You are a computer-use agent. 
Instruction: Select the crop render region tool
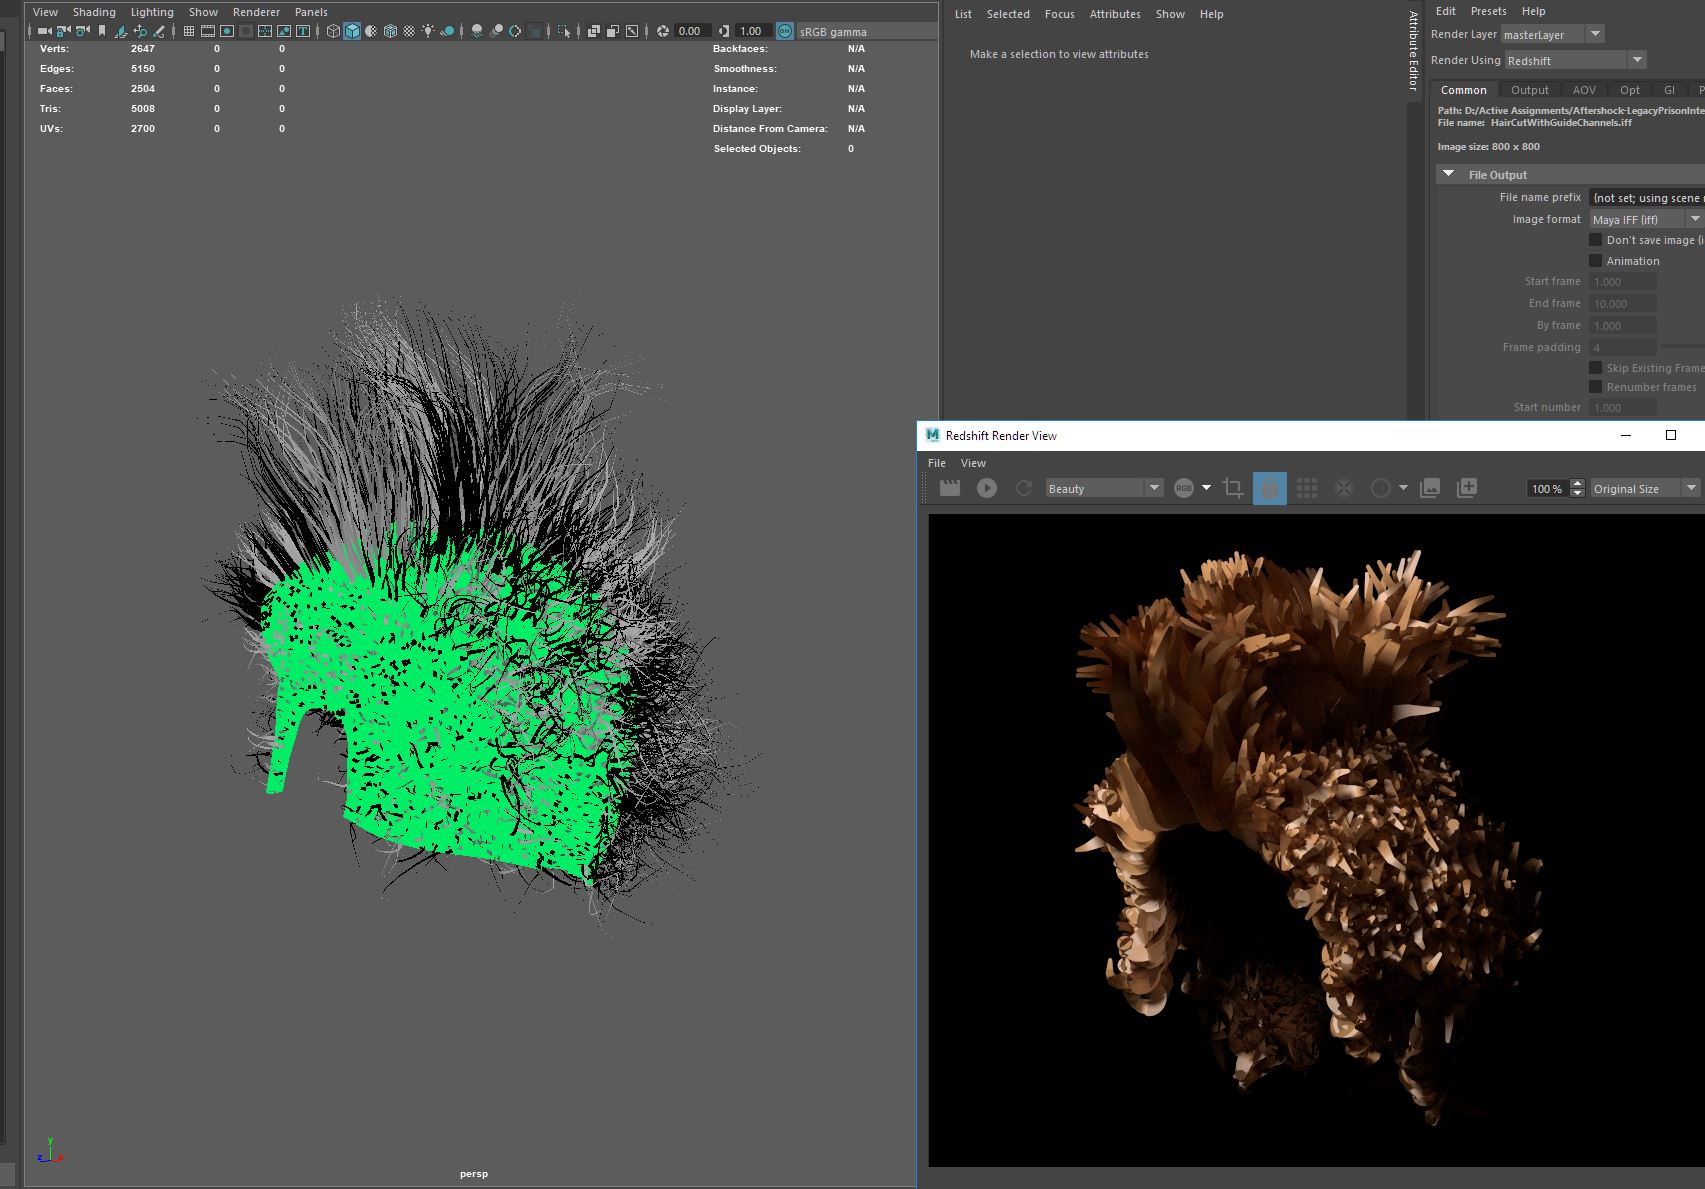(1233, 488)
